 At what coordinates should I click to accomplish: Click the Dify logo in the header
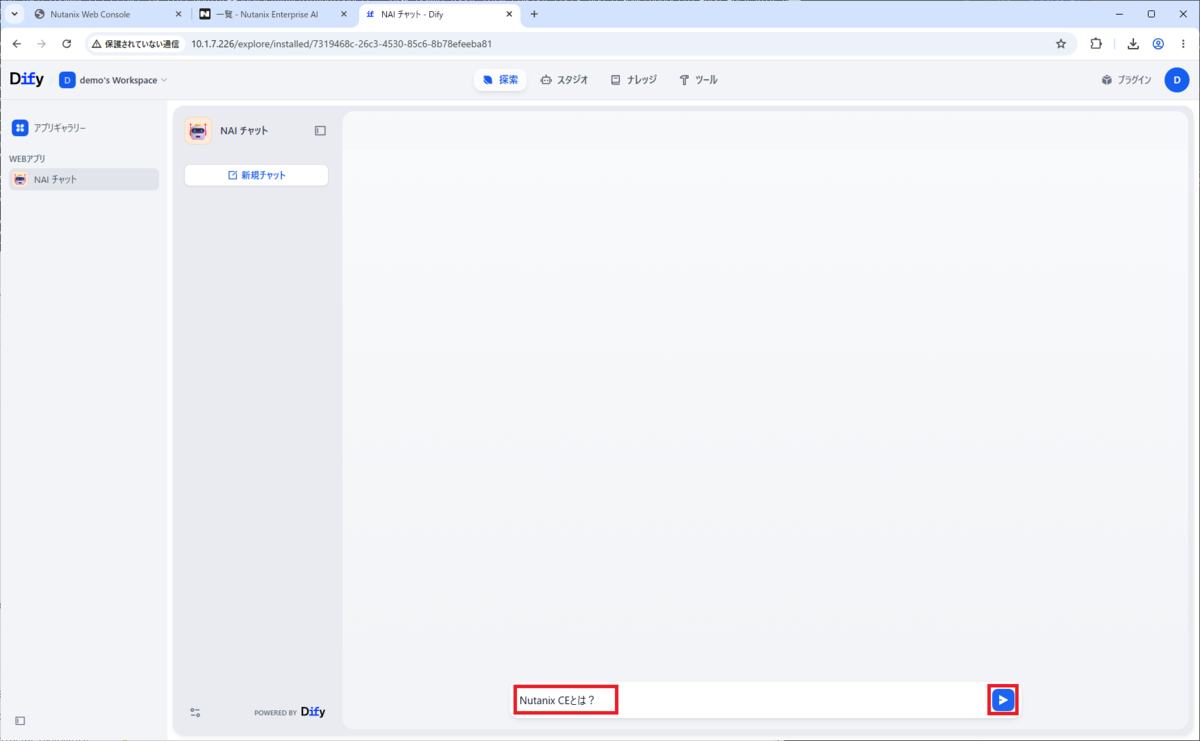[x=27, y=79]
